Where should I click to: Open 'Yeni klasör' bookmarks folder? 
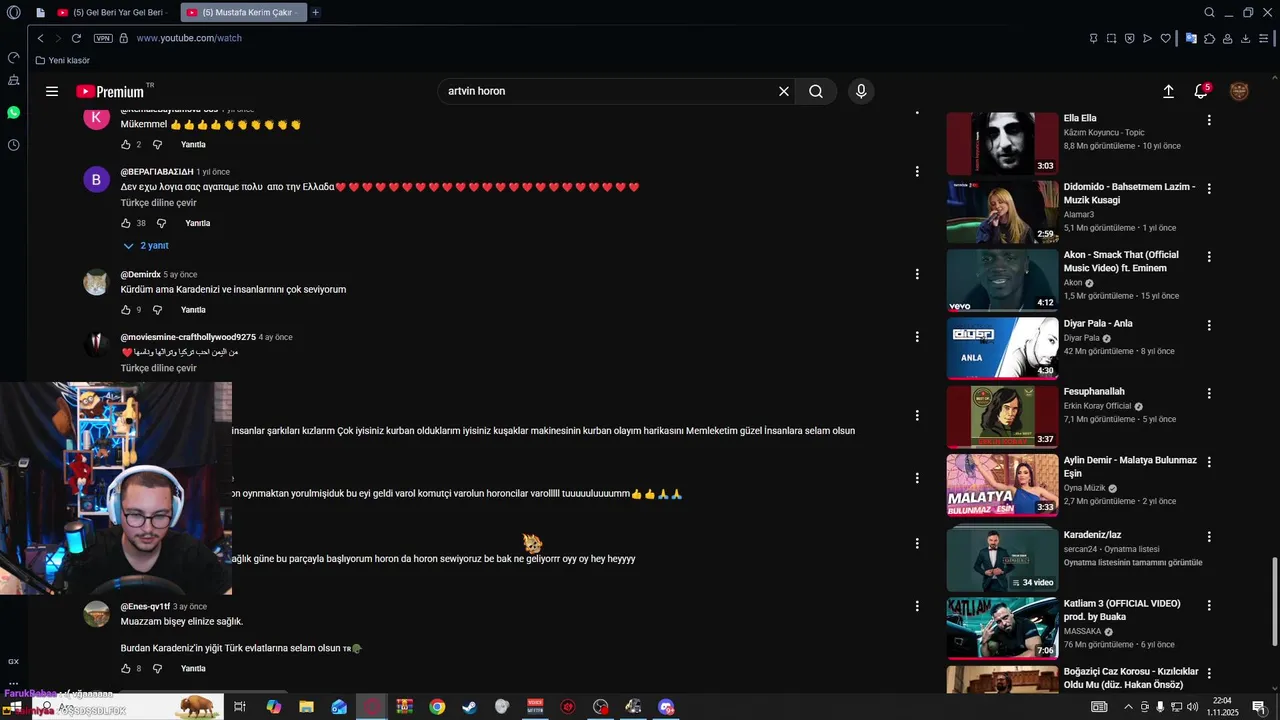pos(62,60)
